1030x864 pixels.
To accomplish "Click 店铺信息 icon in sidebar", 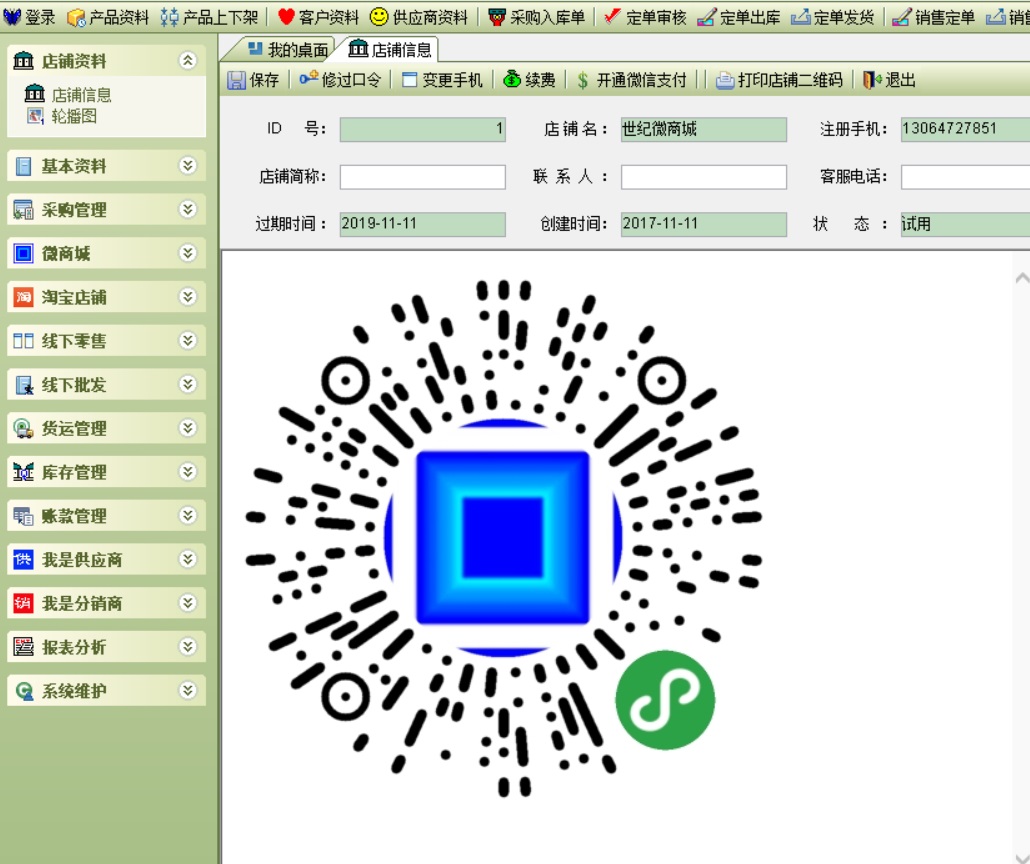I will [x=34, y=94].
